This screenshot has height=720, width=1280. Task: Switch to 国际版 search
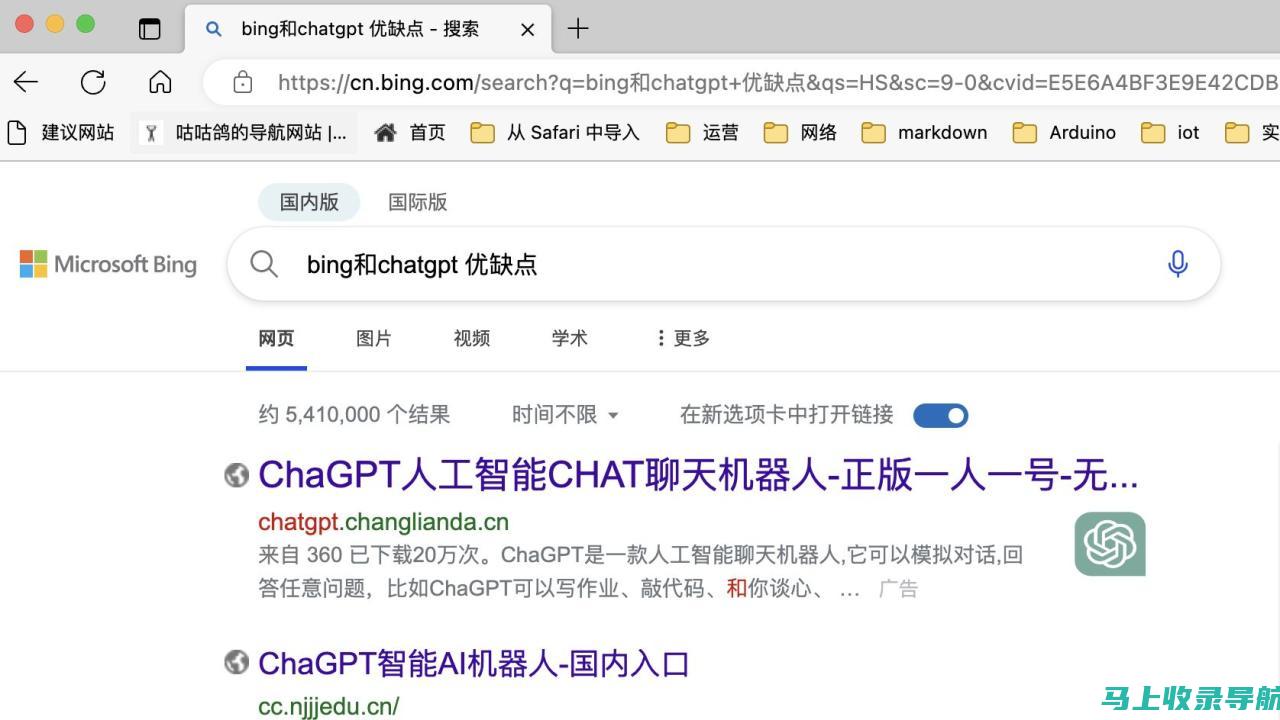point(418,202)
